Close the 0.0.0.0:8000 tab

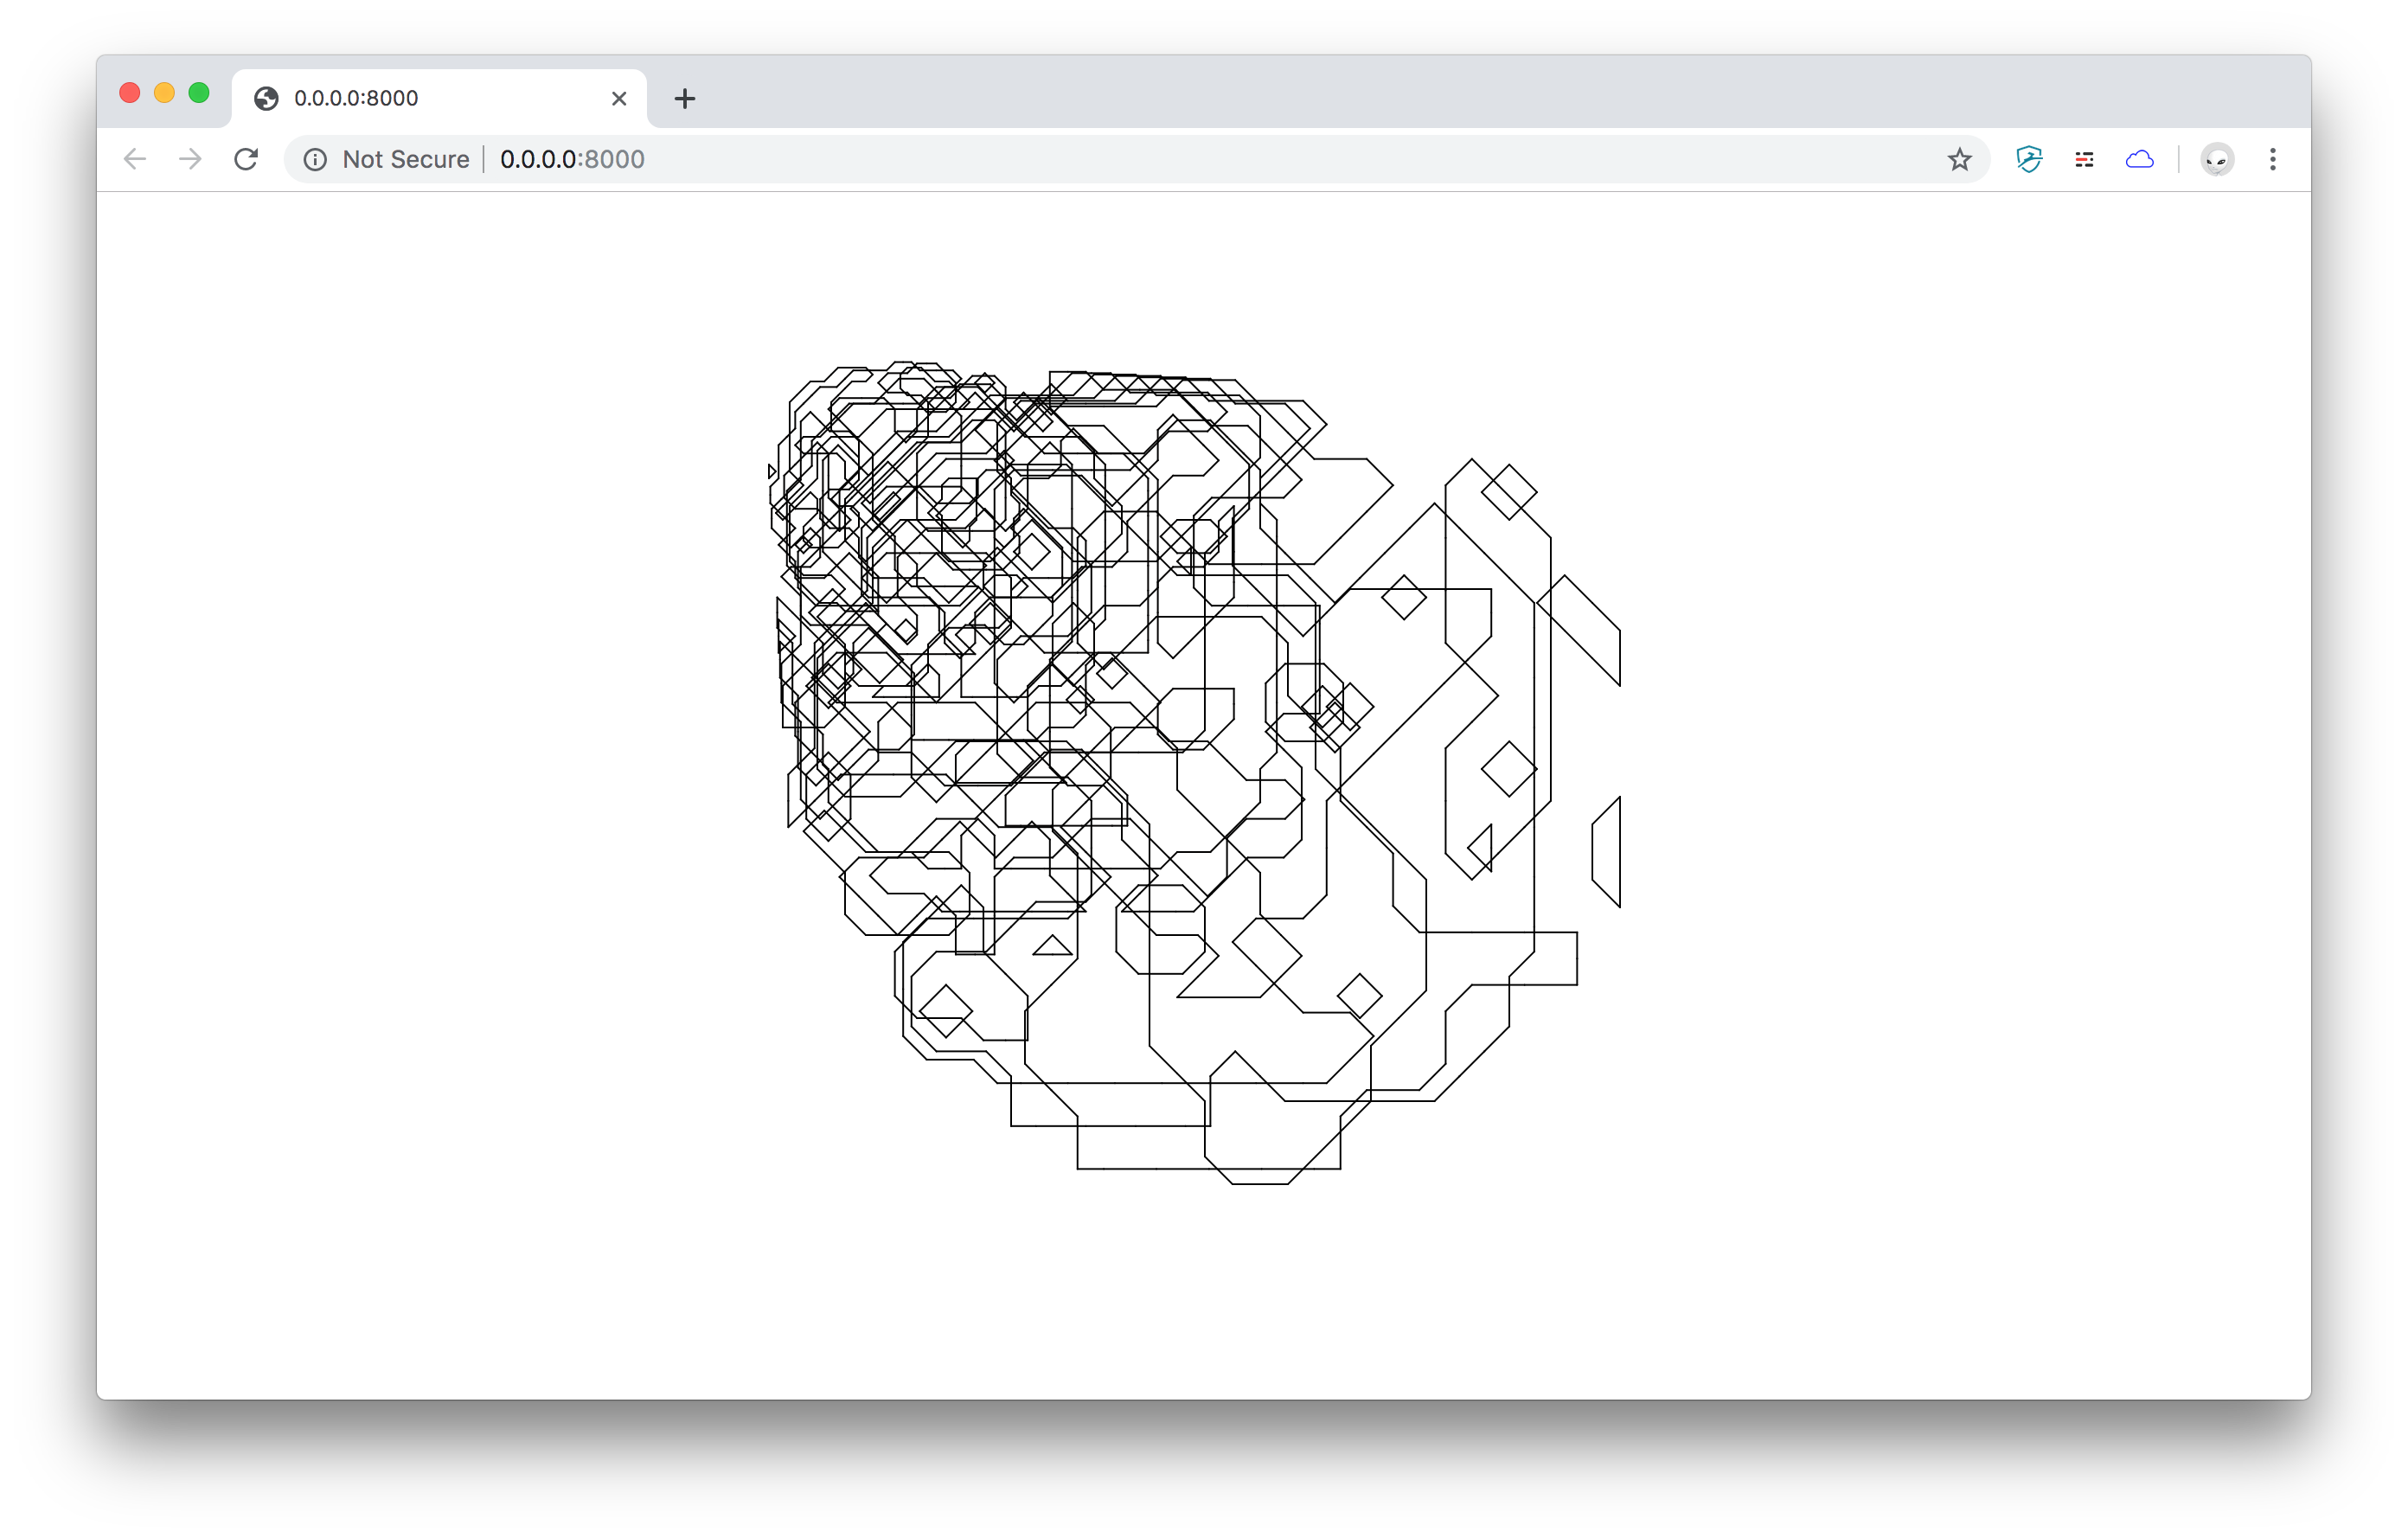tap(619, 98)
